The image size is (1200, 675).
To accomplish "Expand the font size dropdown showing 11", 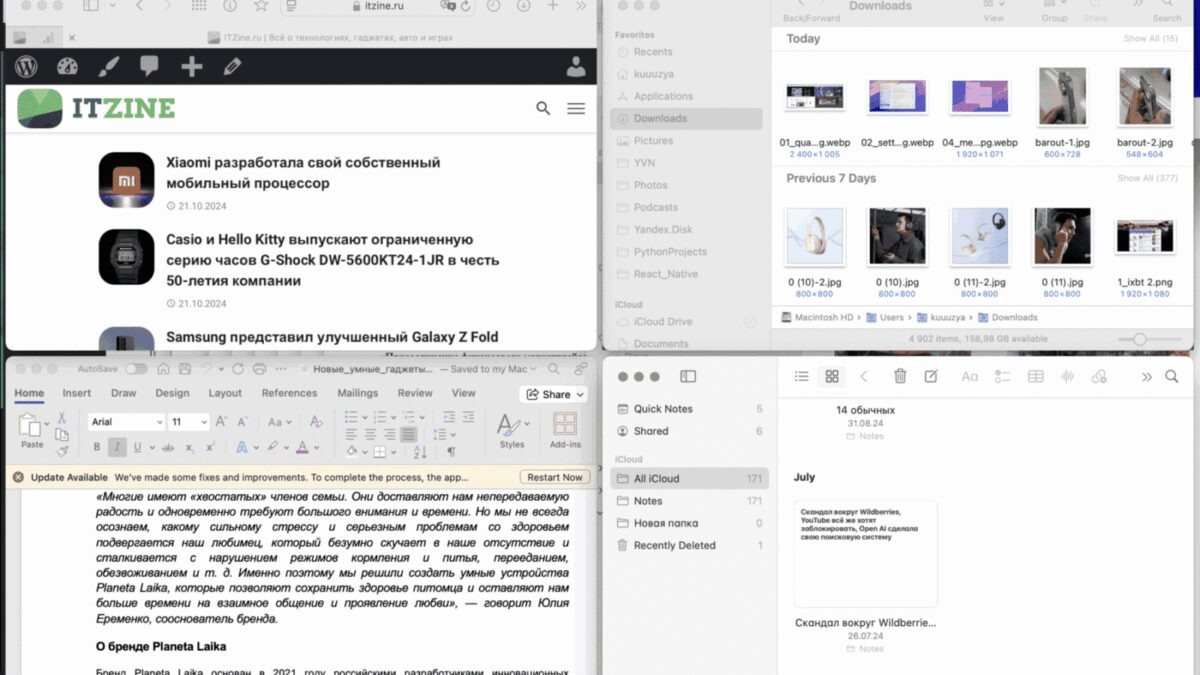I will [189, 422].
